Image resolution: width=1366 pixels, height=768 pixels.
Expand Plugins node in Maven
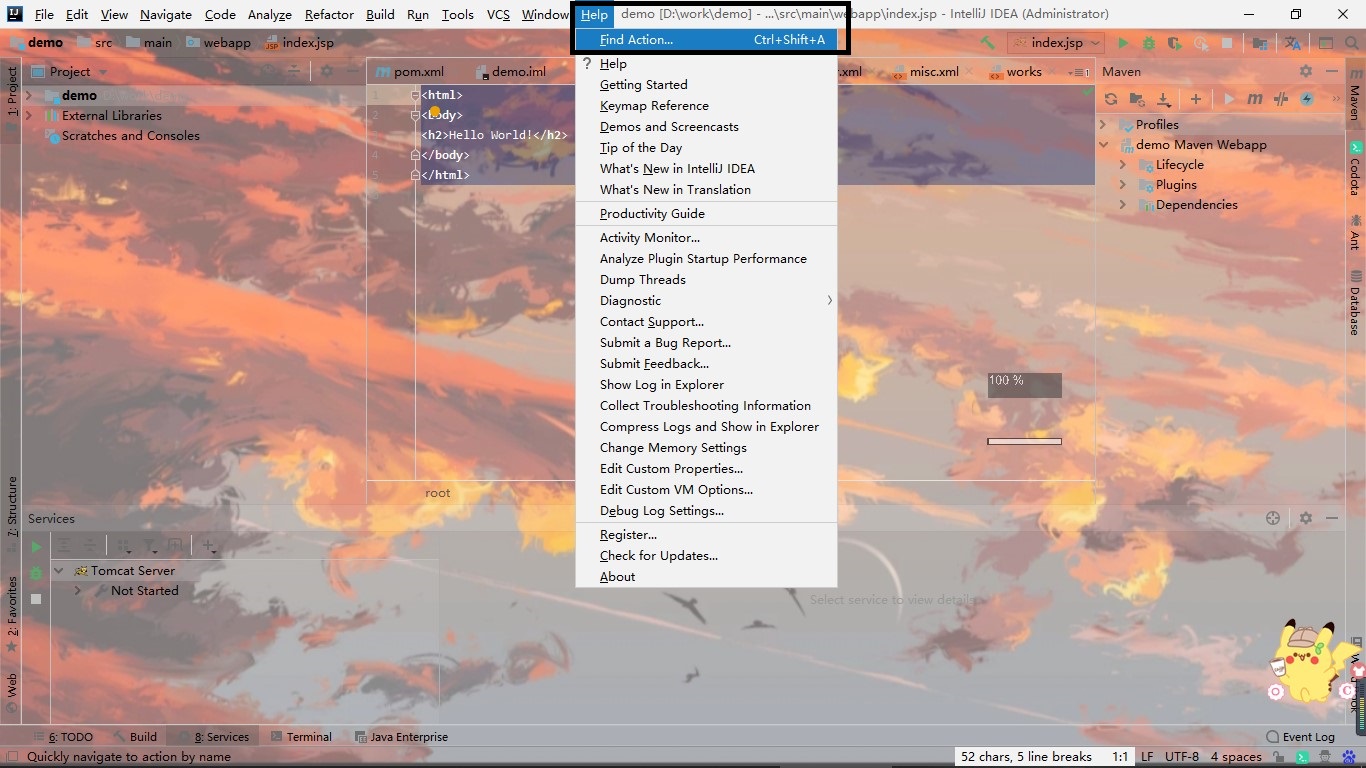tap(1123, 185)
